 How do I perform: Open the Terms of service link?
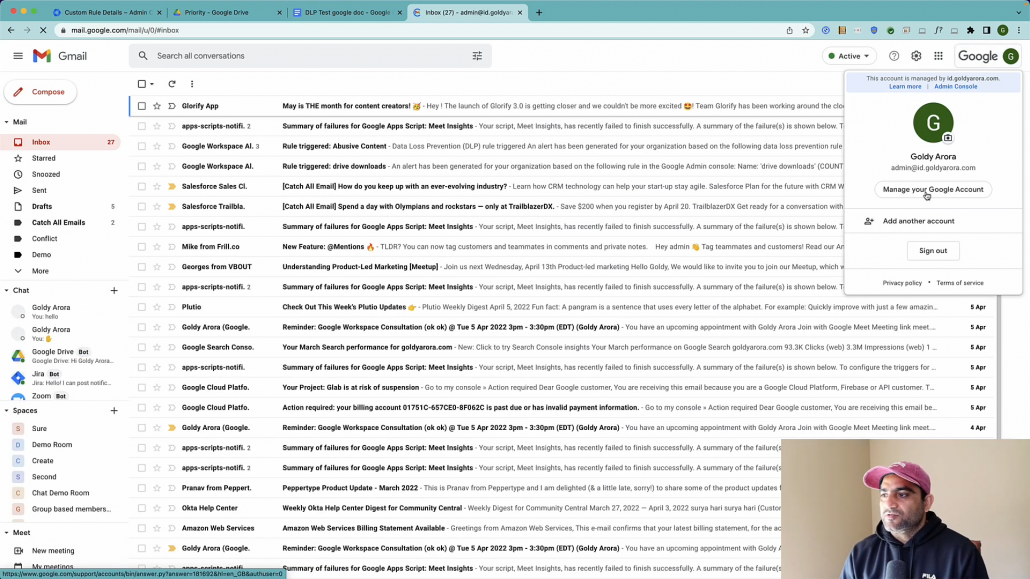point(960,283)
